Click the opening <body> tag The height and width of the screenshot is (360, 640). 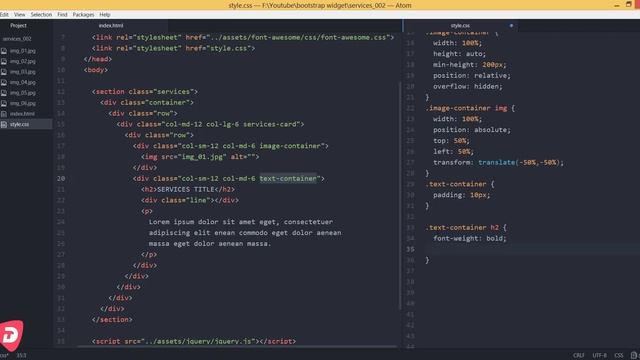(x=96, y=70)
